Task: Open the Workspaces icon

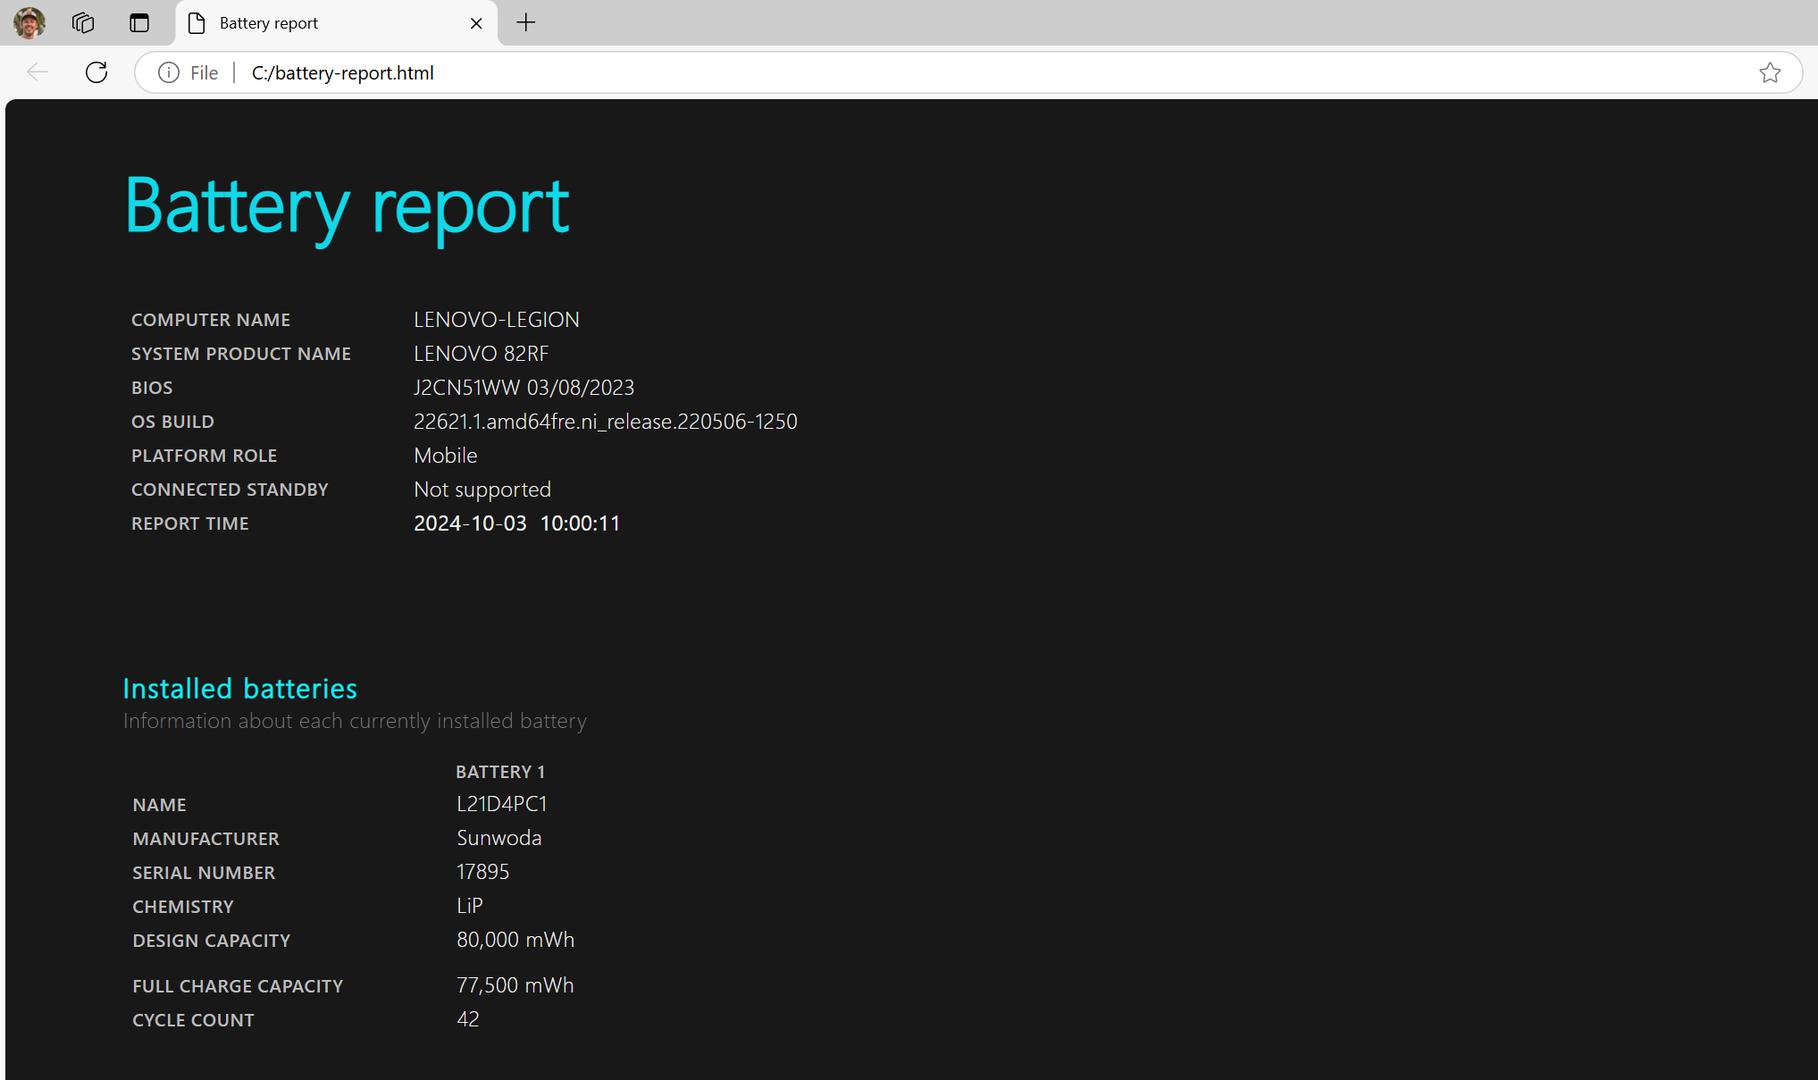Action: point(83,23)
